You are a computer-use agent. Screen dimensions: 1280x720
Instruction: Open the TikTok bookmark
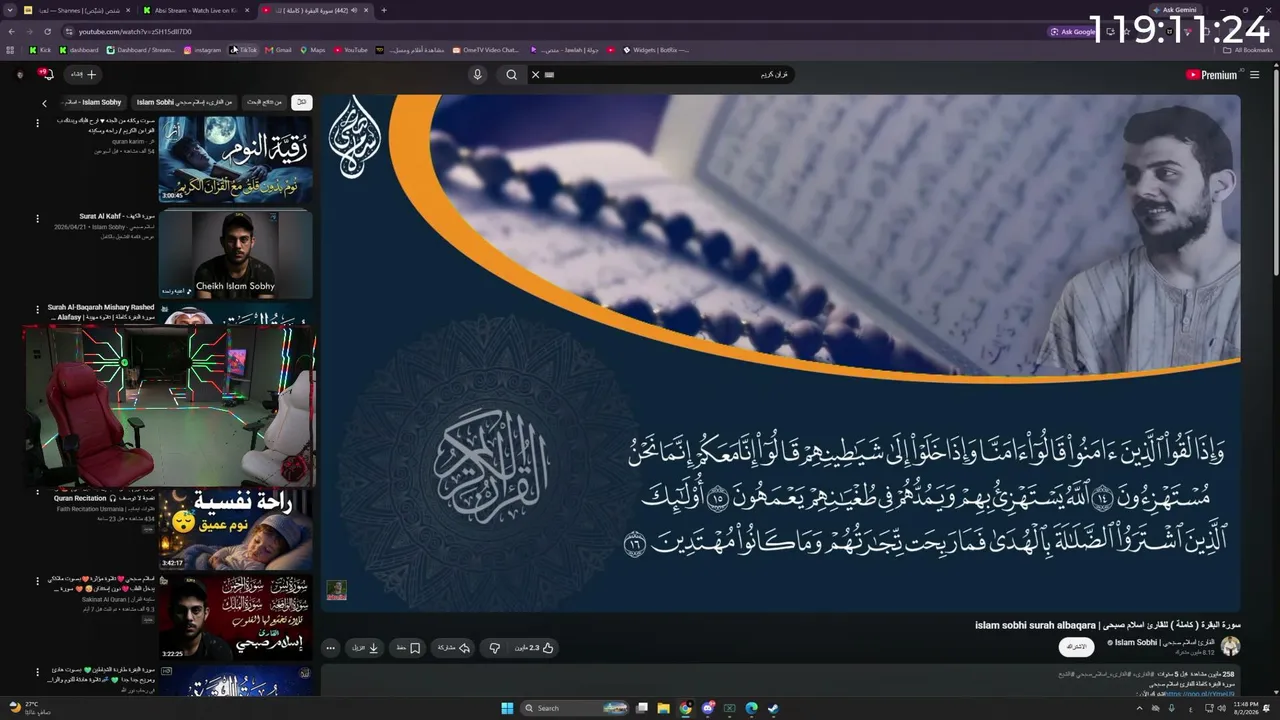point(244,50)
